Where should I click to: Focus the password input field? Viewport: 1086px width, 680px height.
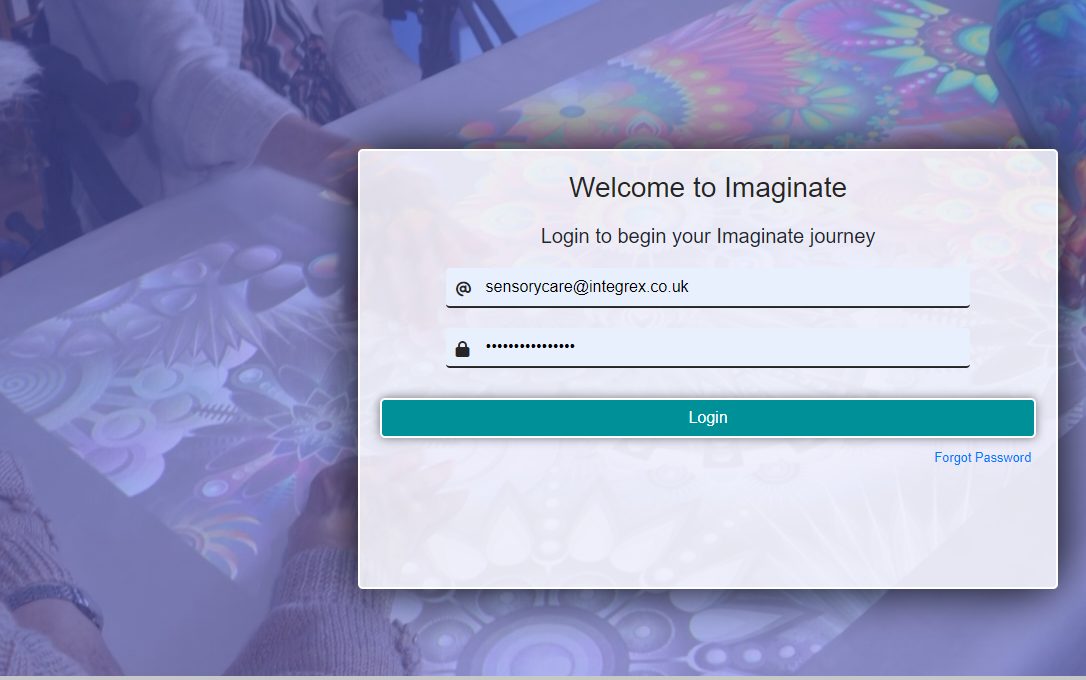click(x=707, y=347)
